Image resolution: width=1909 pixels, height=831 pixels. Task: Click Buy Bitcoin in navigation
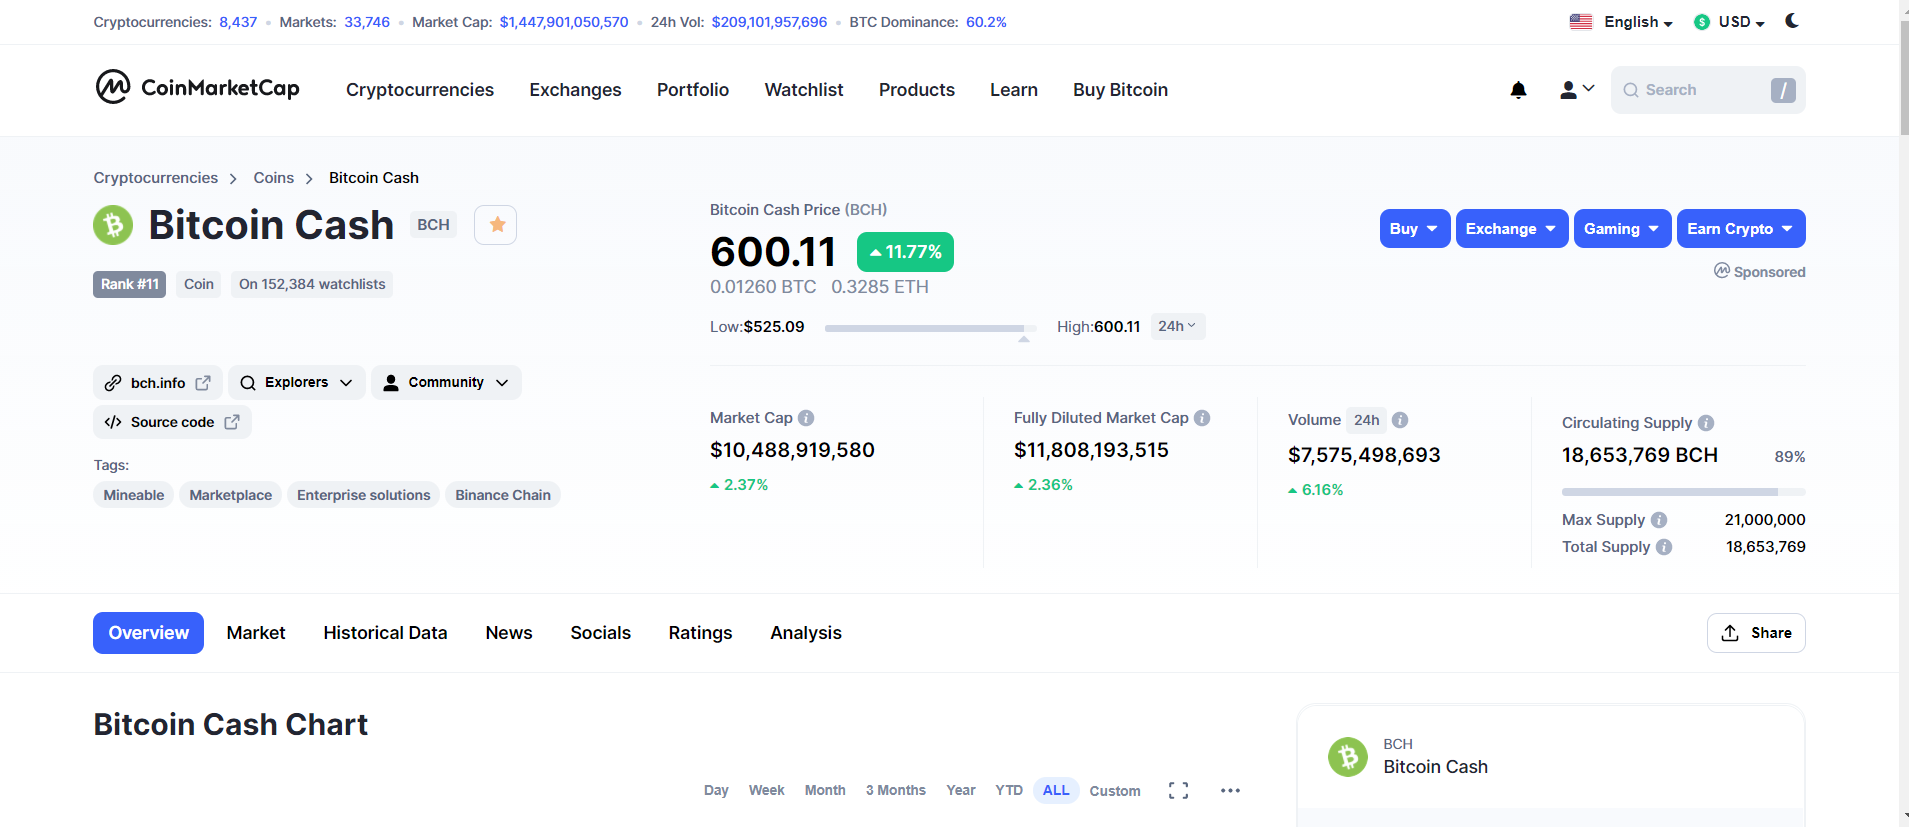tap(1120, 90)
